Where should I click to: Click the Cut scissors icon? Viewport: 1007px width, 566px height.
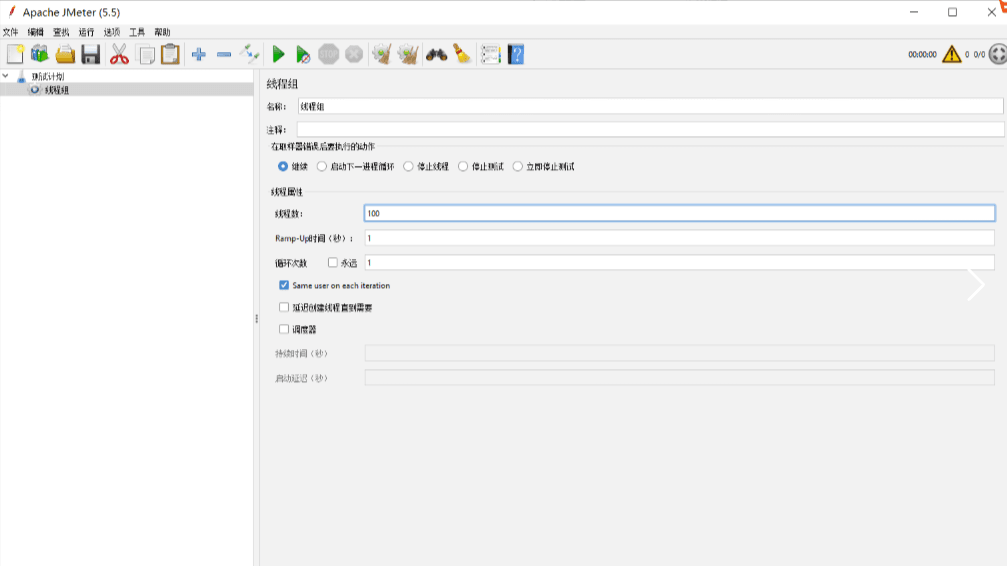119,54
